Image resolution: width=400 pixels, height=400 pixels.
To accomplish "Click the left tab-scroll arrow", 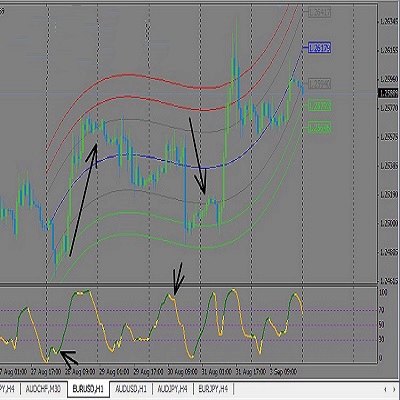I will tap(385, 389).
